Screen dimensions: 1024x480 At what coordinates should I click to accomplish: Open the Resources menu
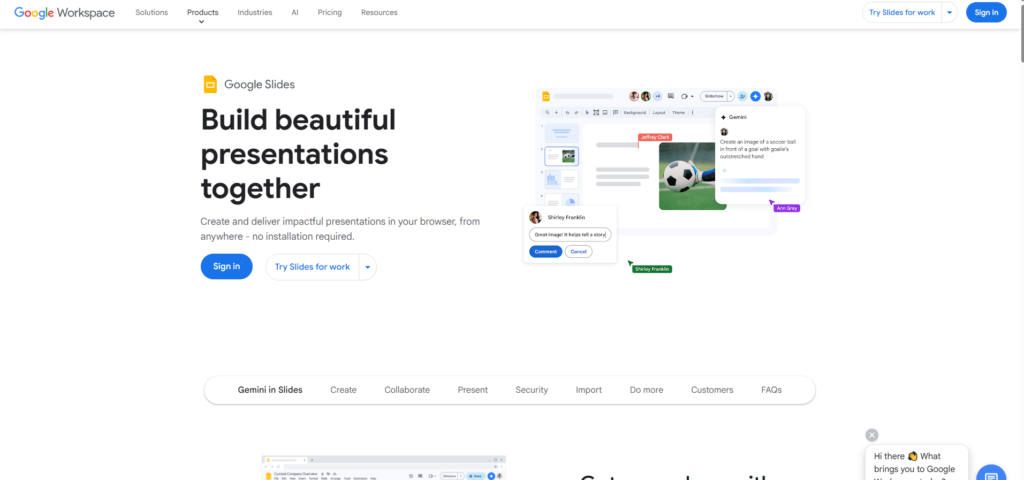[379, 12]
